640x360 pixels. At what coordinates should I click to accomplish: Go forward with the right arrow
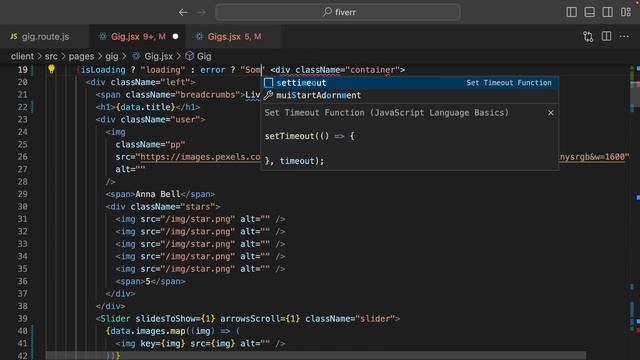point(201,12)
